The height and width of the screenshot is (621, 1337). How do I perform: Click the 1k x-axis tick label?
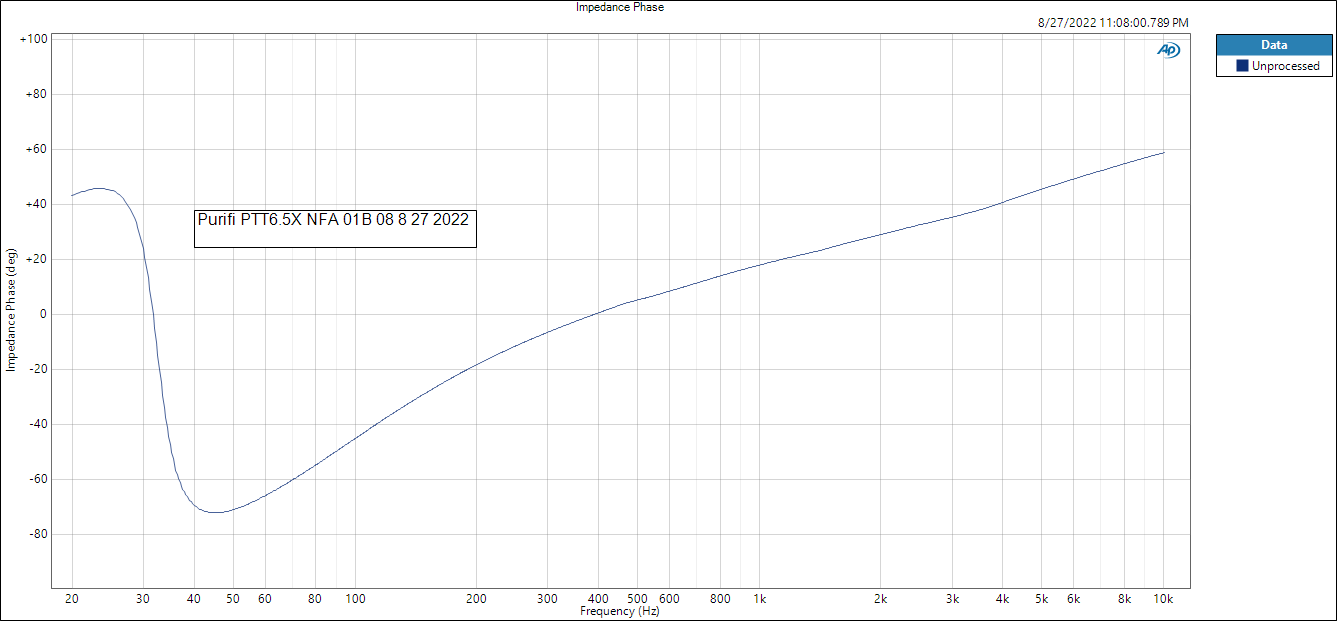(x=760, y=599)
